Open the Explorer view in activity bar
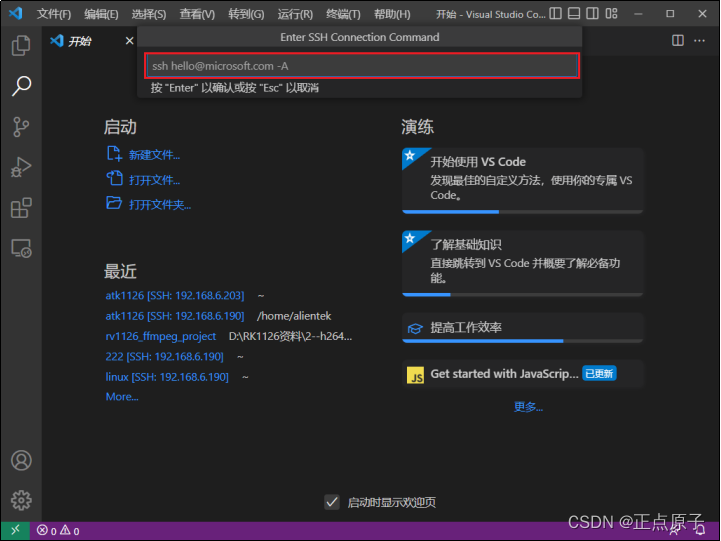721x541 pixels. point(21,46)
